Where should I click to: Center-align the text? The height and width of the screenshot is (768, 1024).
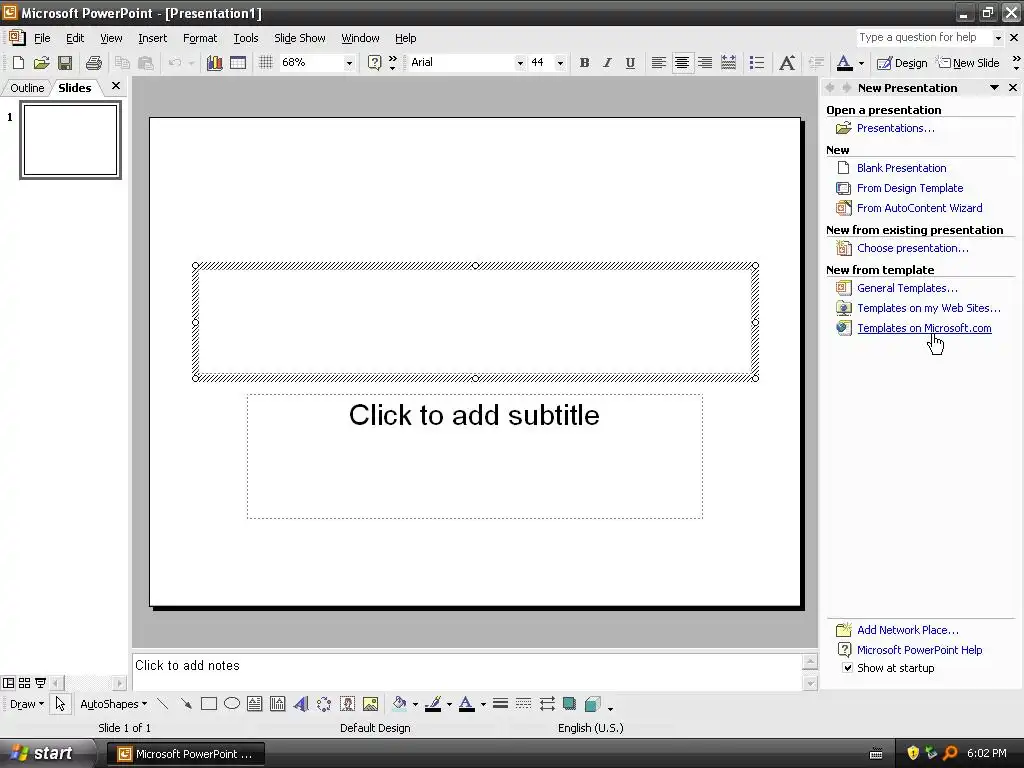(x=682, y=63)
